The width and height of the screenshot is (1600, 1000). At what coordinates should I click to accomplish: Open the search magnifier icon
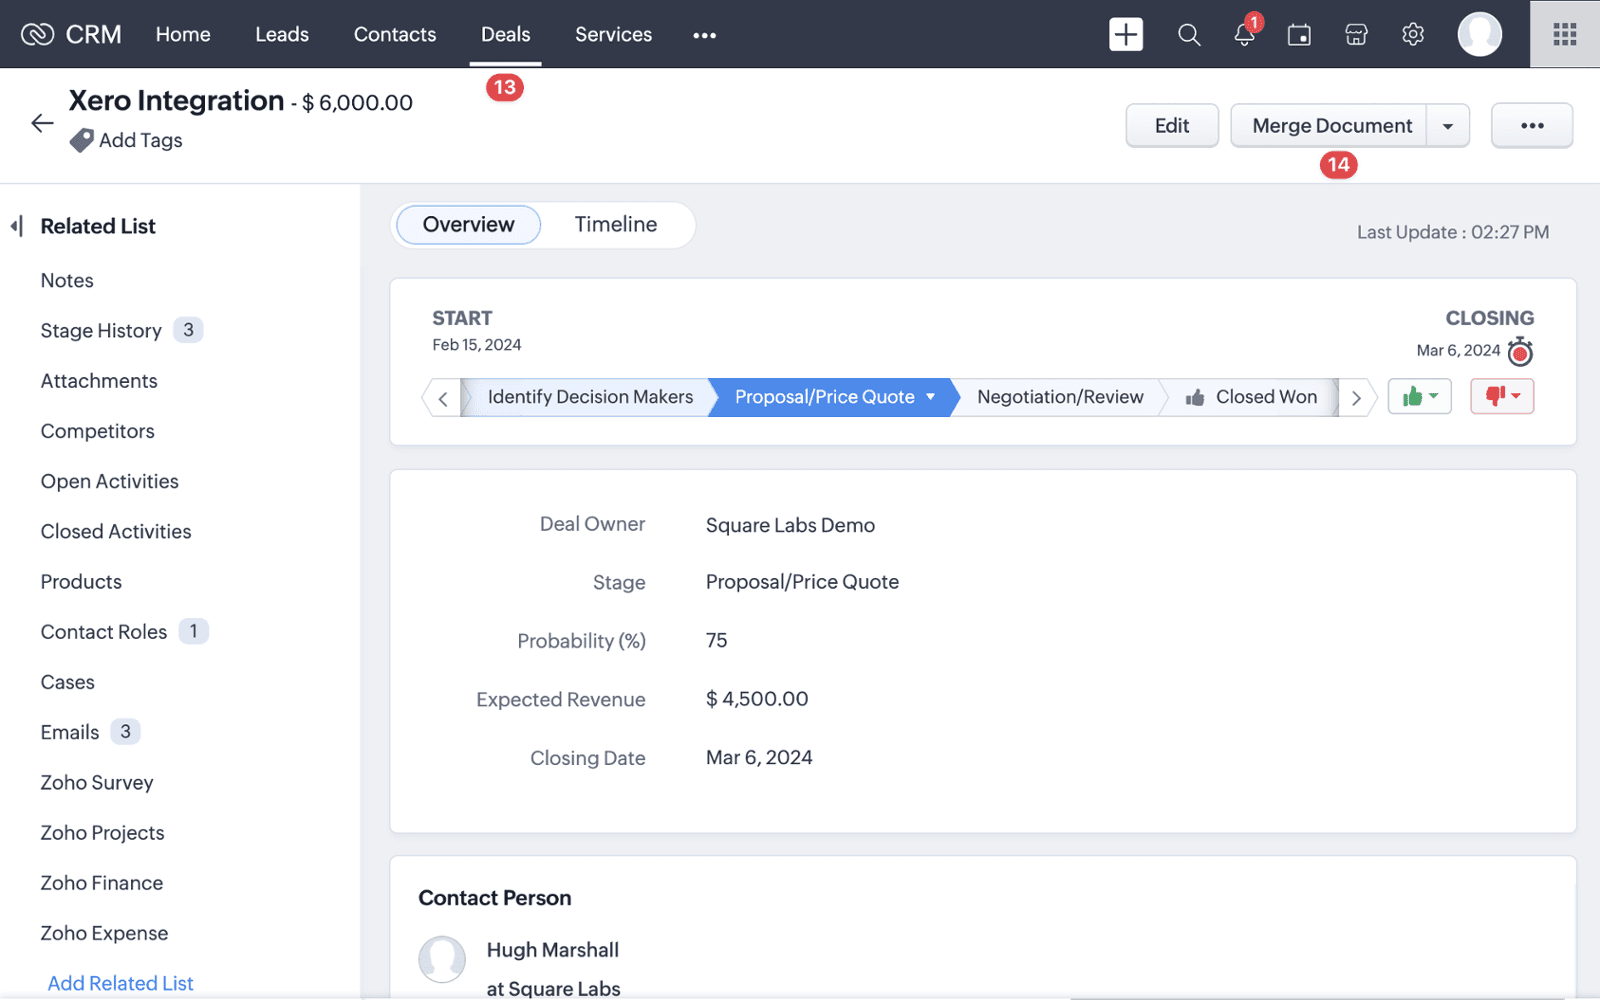pyautogui.click(x=1188, y=35)
